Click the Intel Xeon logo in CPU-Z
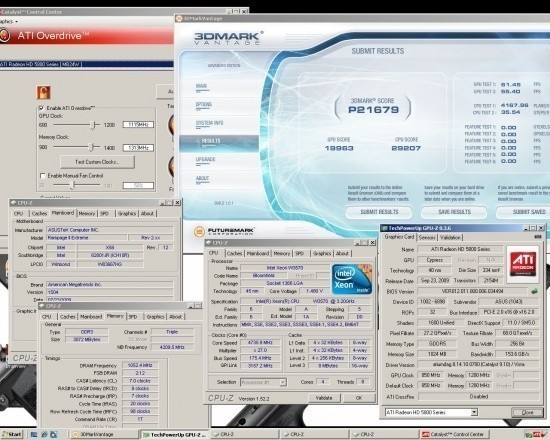This screenshot has width=550, height=440. [351, 279]
